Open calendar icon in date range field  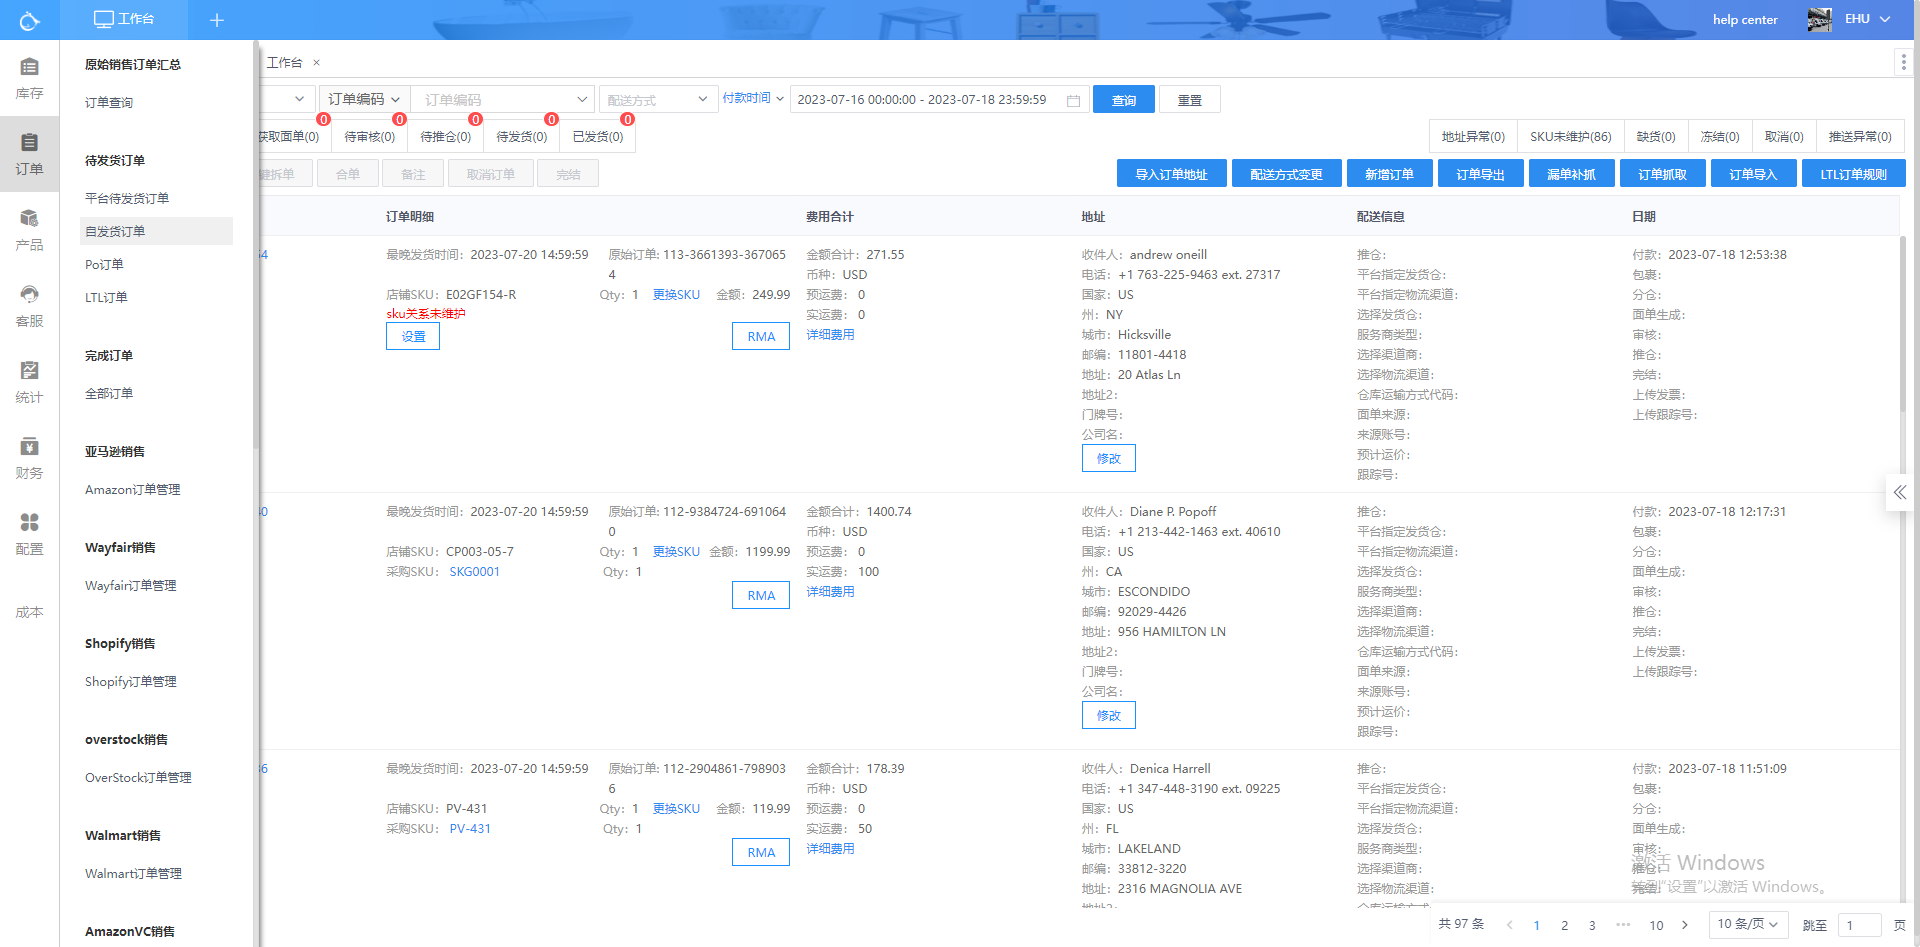[x=1073, y=100]
